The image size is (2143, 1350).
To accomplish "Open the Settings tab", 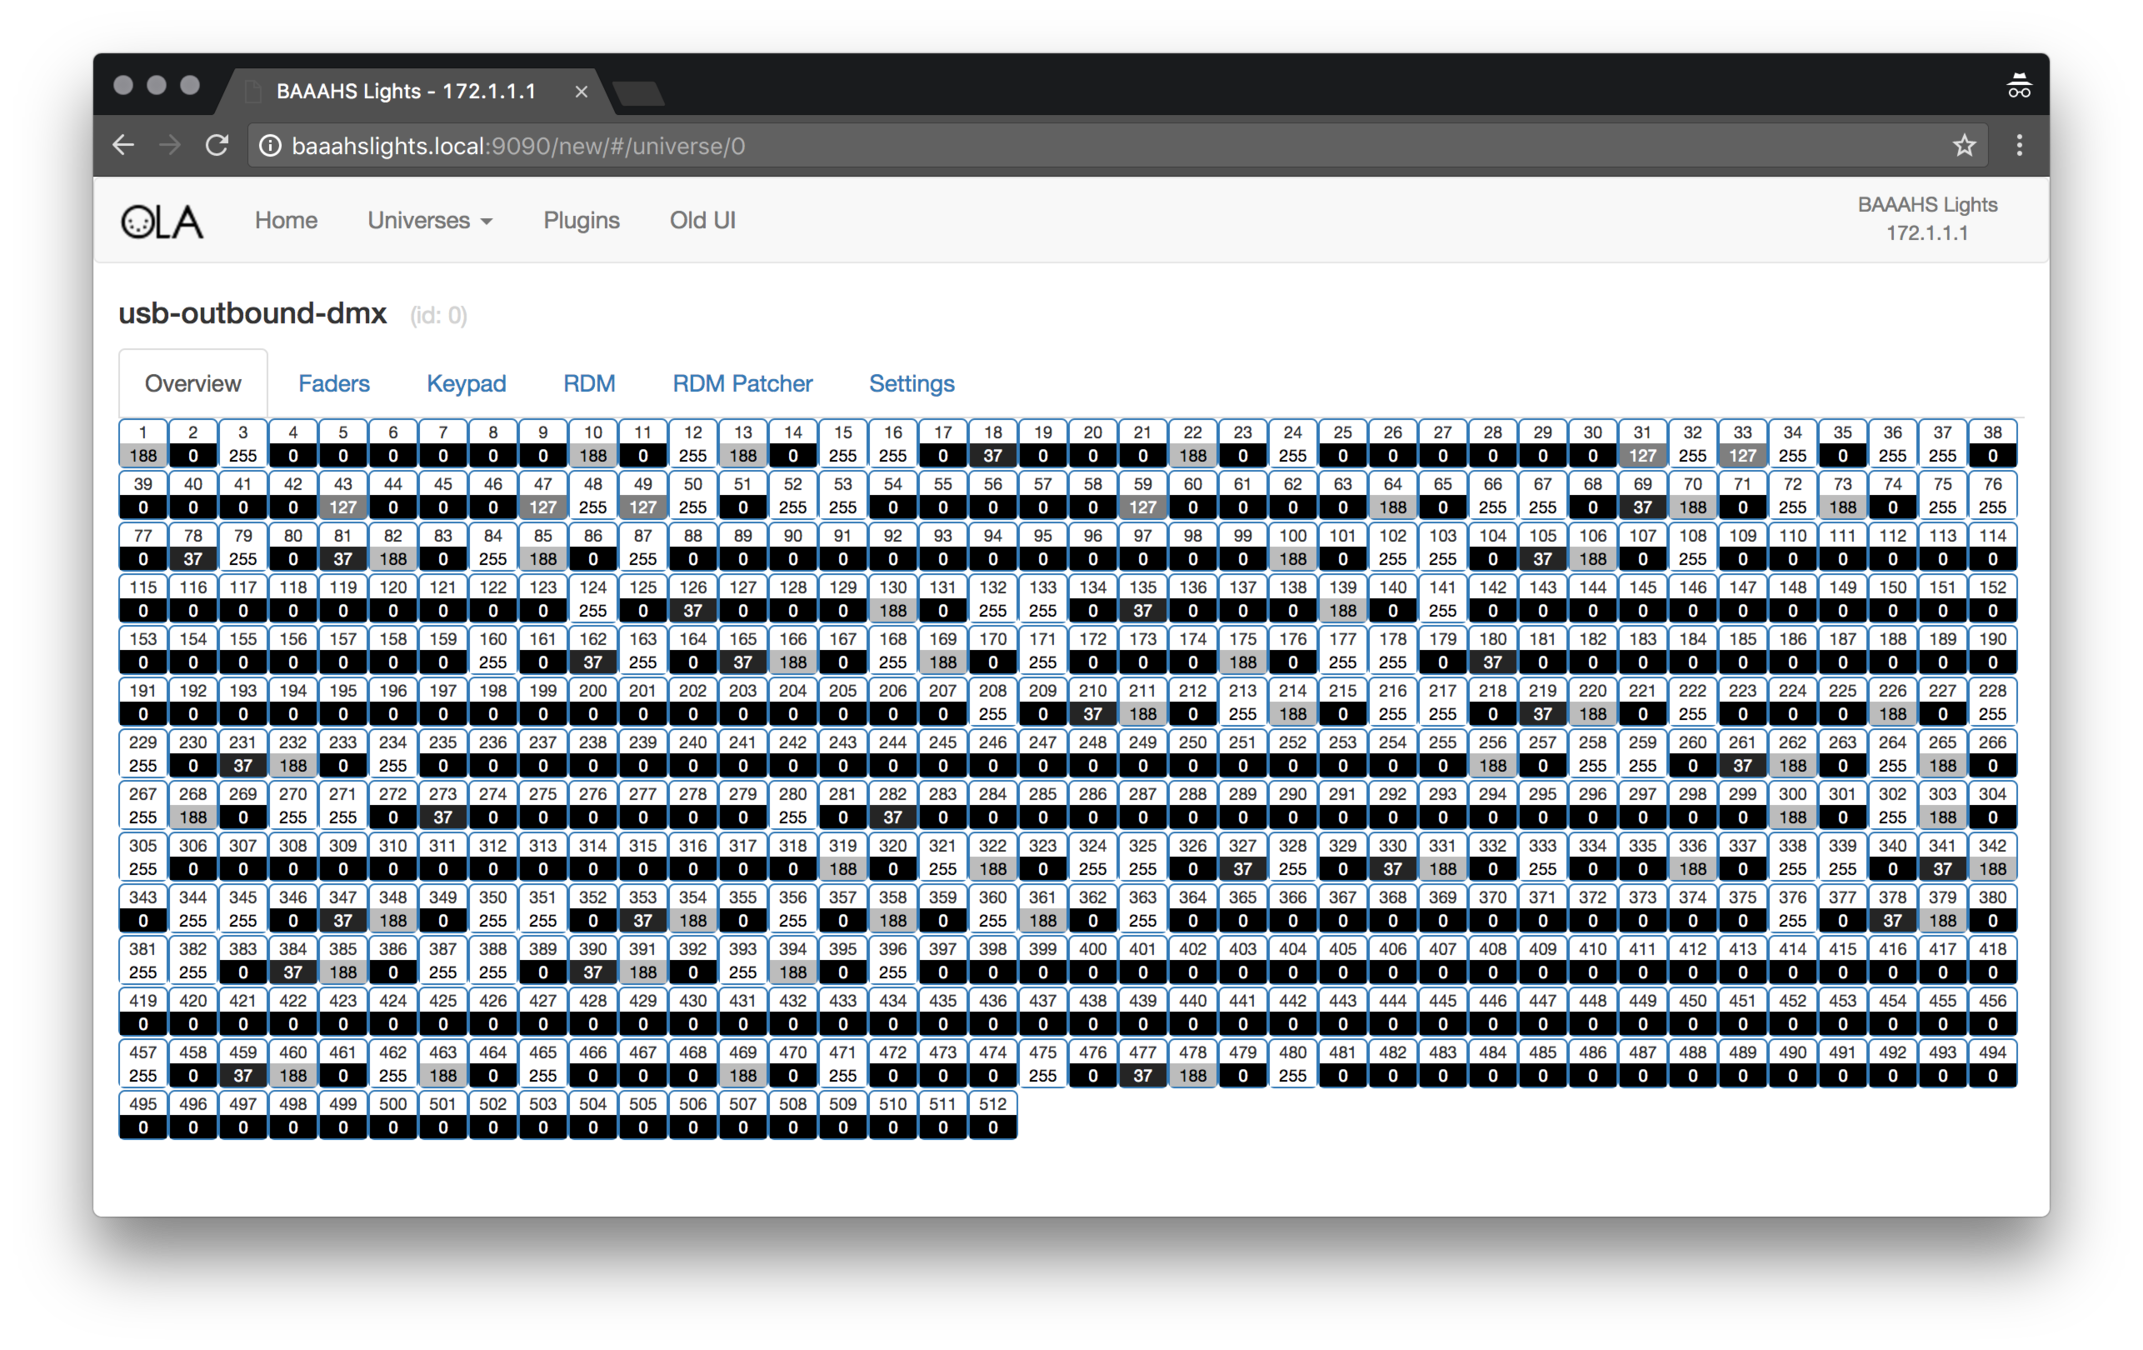I will 911,384.
